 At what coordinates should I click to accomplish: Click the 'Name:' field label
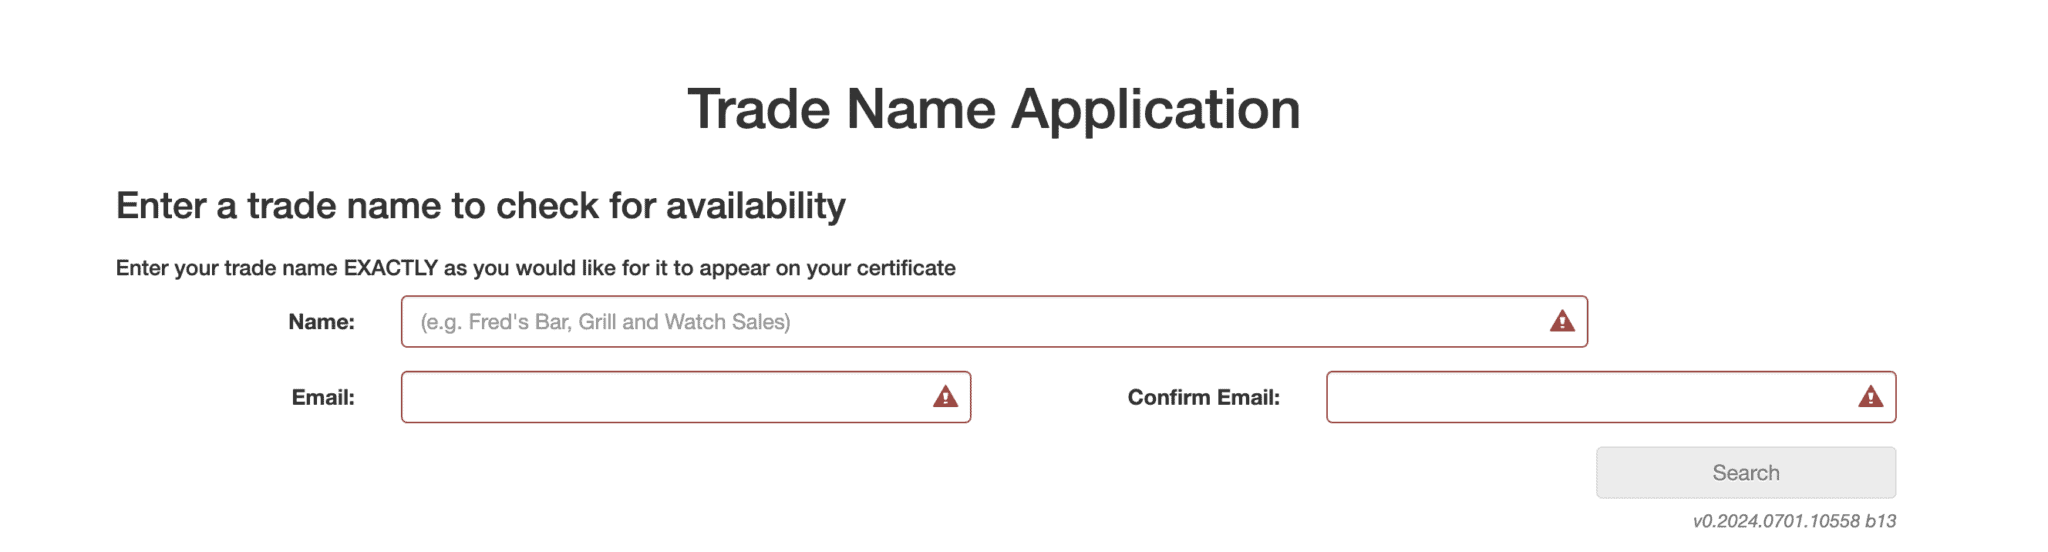[x=321, y=322]
